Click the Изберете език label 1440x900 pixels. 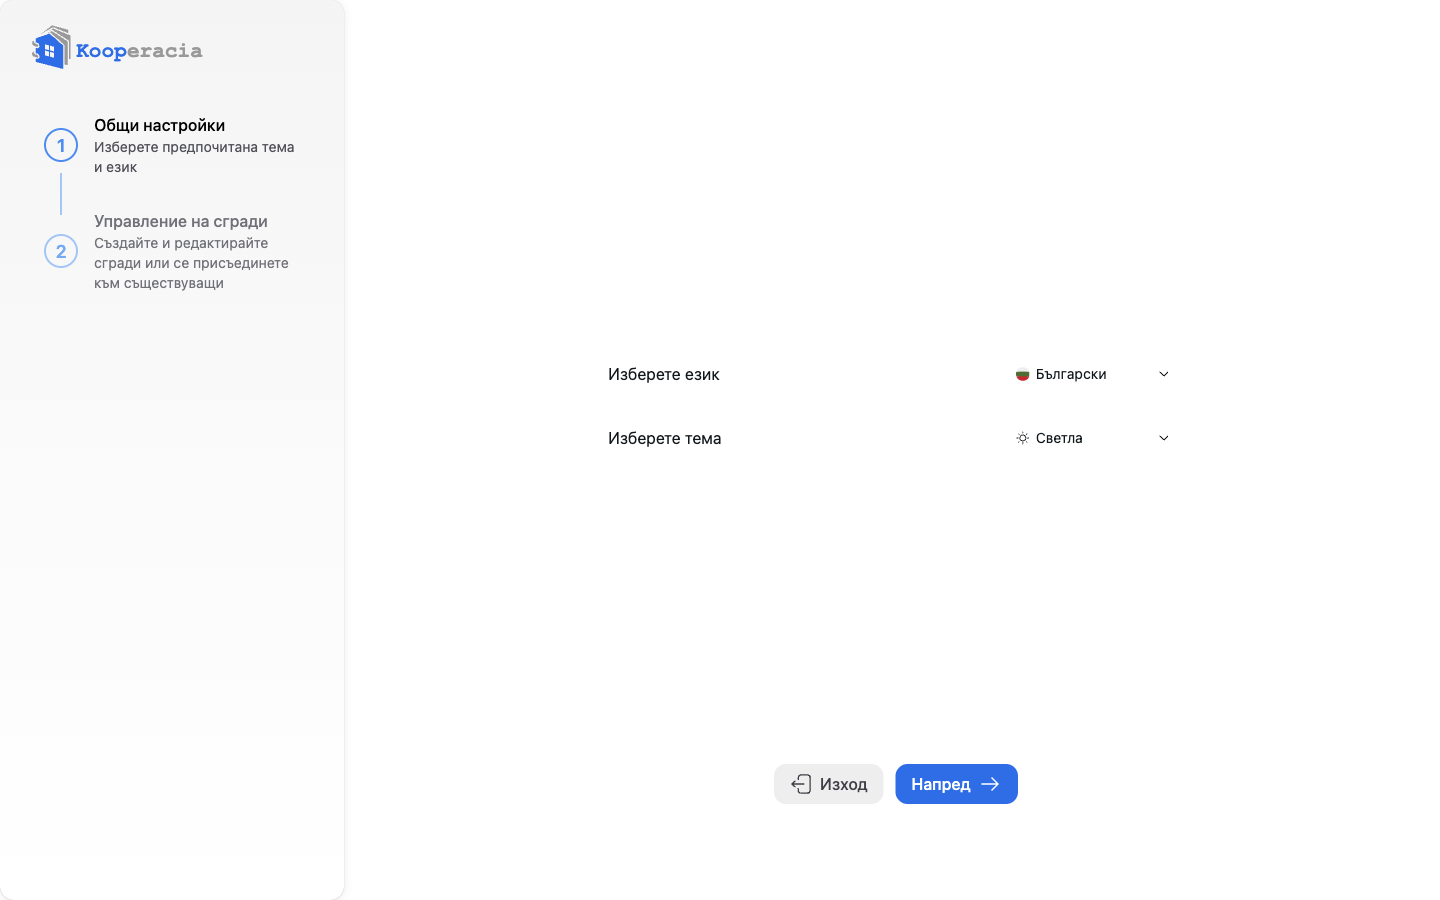664,374
